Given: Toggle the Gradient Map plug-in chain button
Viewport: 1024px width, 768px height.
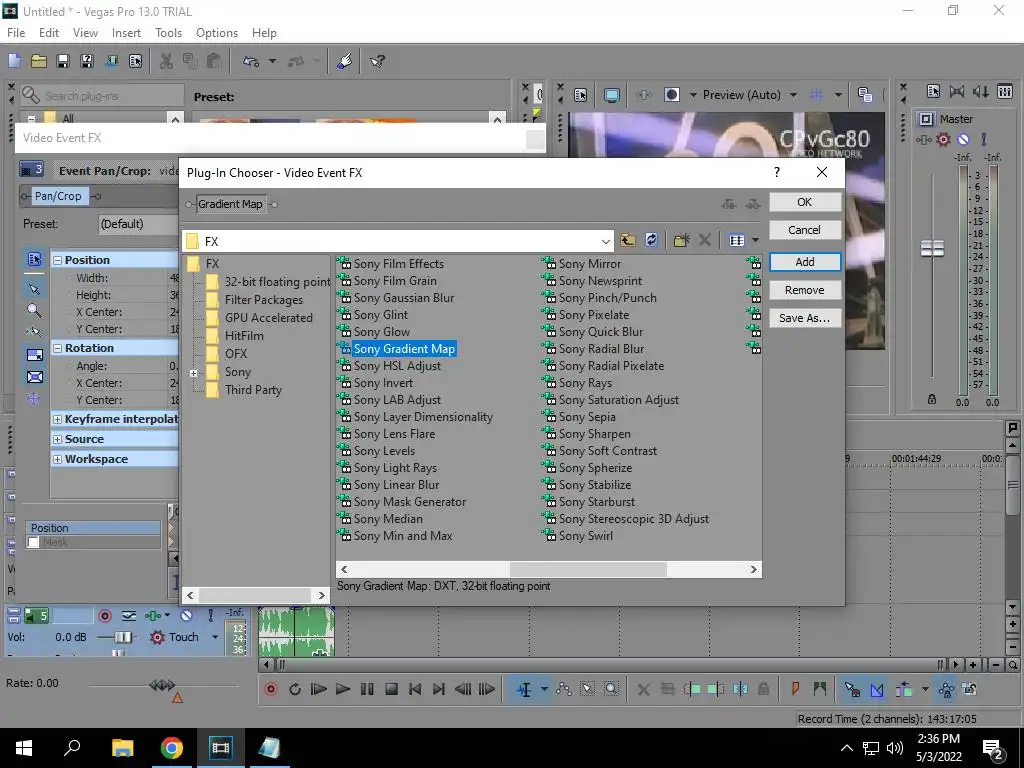Looking at the screenshot, I should point(231,204).
